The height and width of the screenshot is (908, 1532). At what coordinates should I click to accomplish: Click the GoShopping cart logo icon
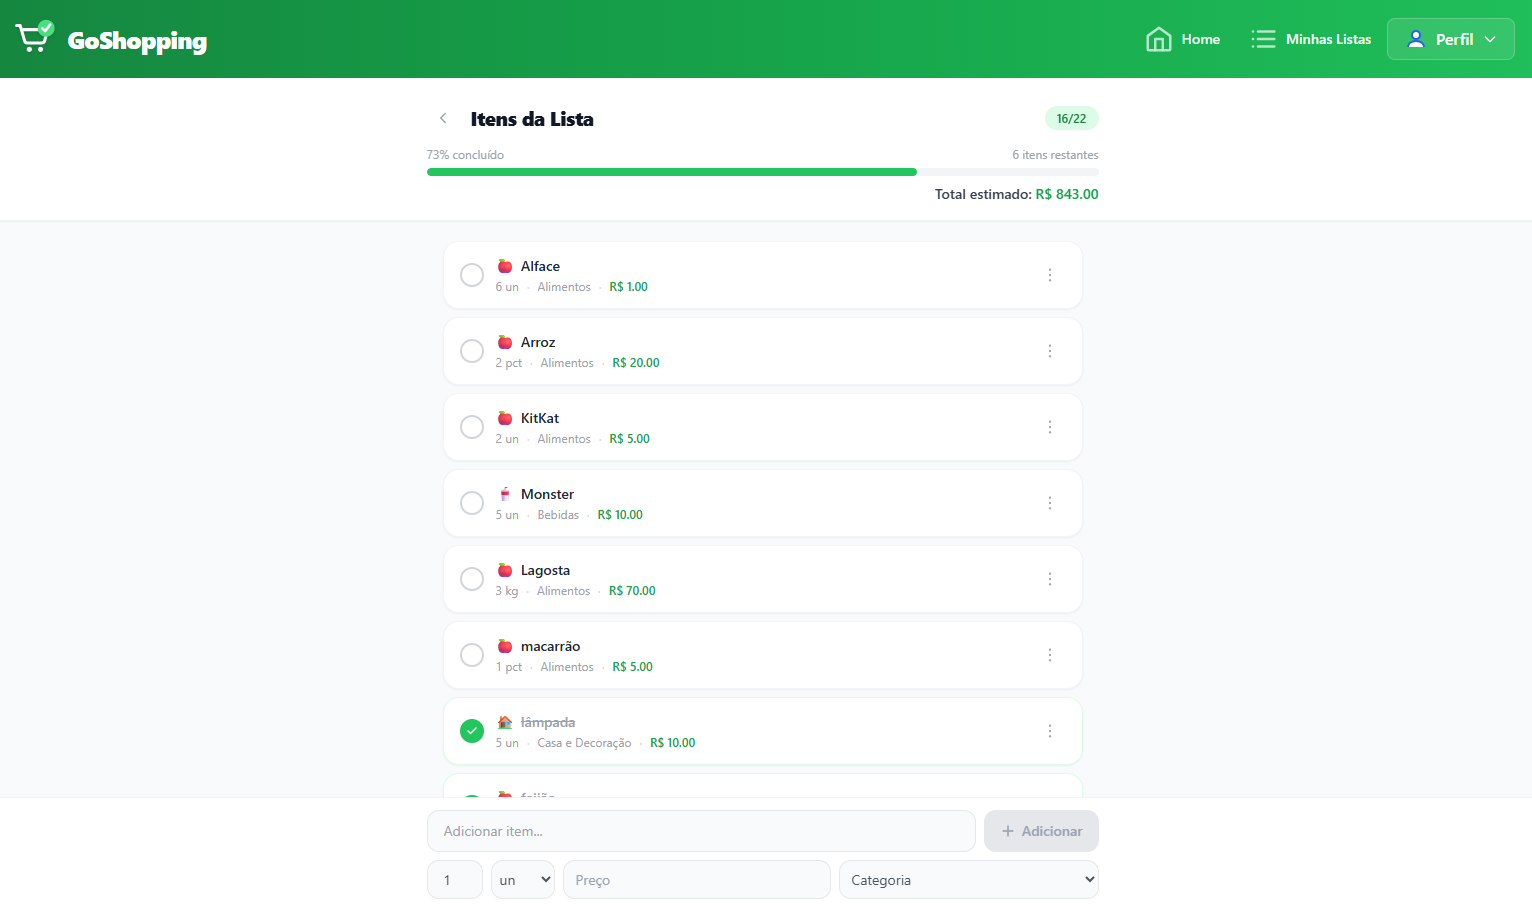coord(34,38)
